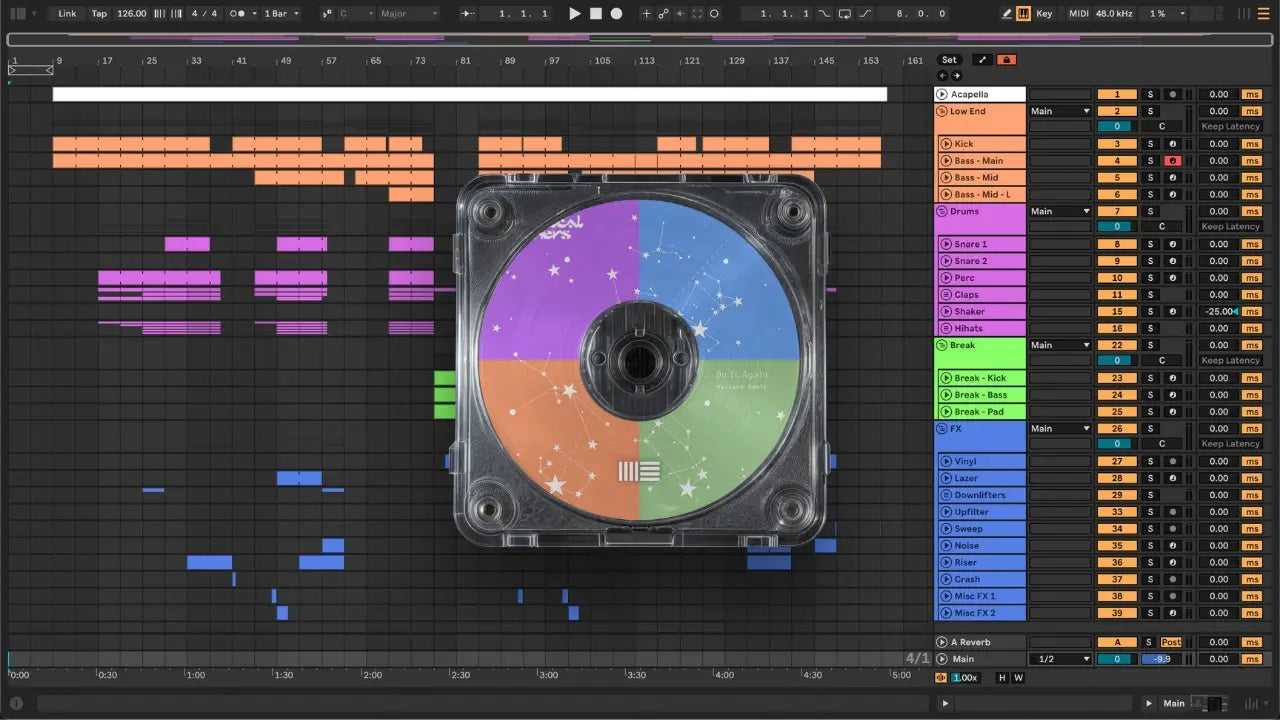Click the MIDI map mode switch
The width and height of the screenshot is (1280, 720).
pyautogui.click(x=1078, y=14)
